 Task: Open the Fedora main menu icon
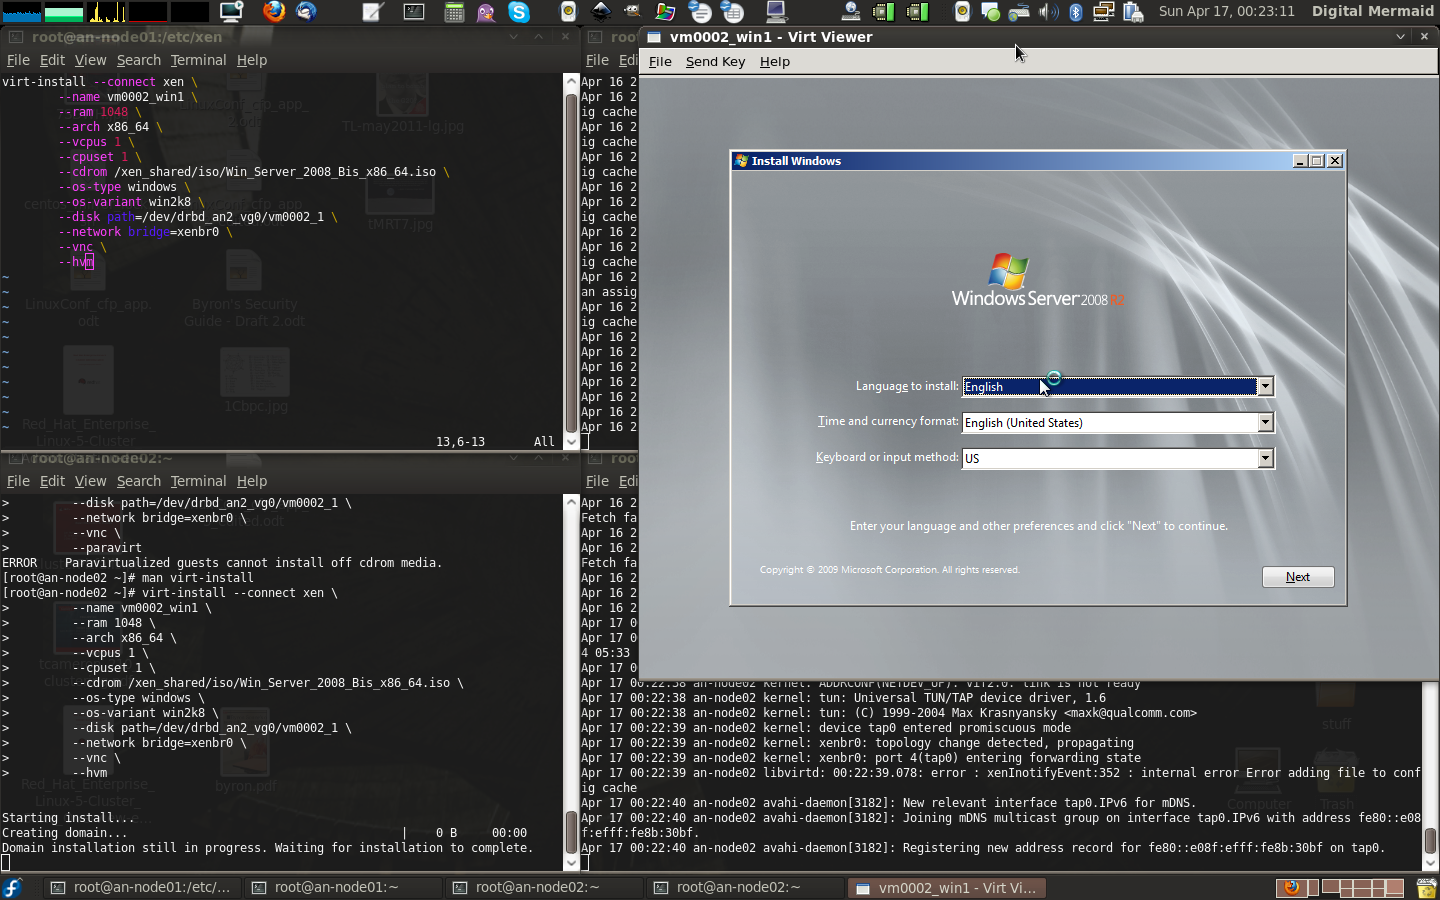(x=12, y=887)
